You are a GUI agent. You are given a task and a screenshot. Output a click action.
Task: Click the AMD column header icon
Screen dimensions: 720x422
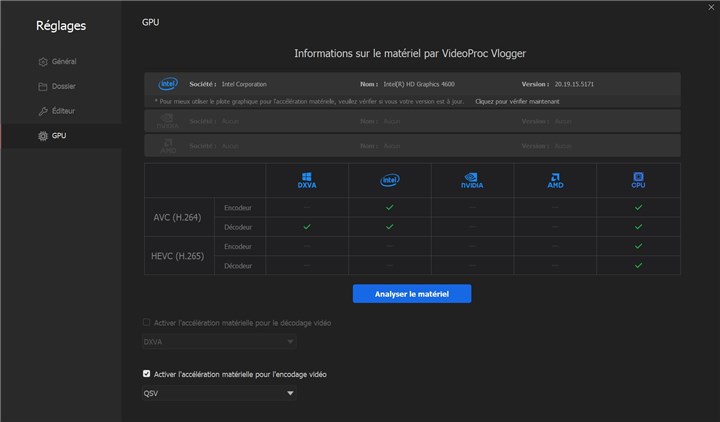pyautogui.click(x=555, y=180)
